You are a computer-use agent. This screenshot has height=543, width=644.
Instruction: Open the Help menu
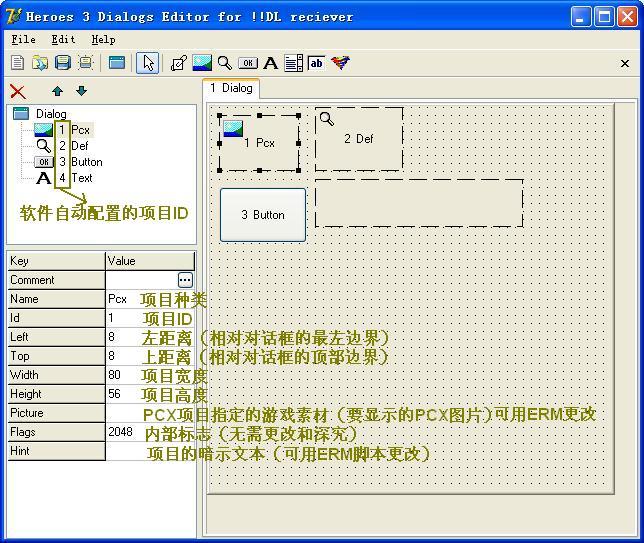point(103,39)
